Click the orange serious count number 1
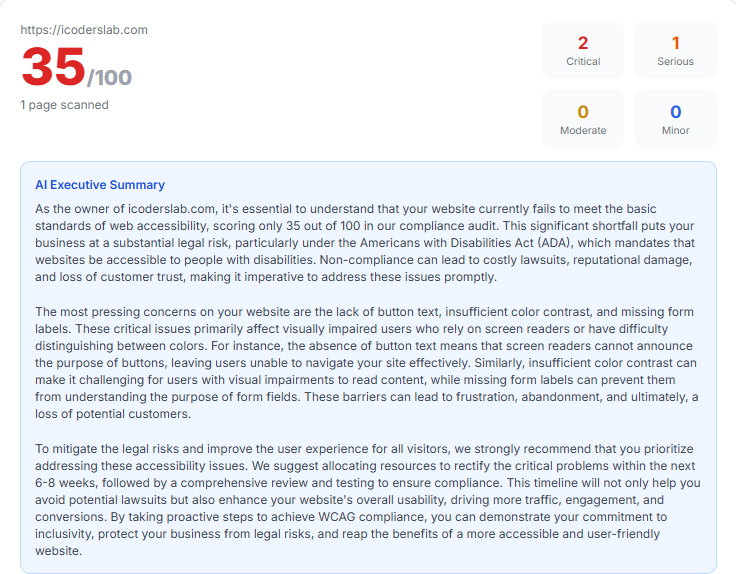The image size is (736, 574). coord(675,43)
